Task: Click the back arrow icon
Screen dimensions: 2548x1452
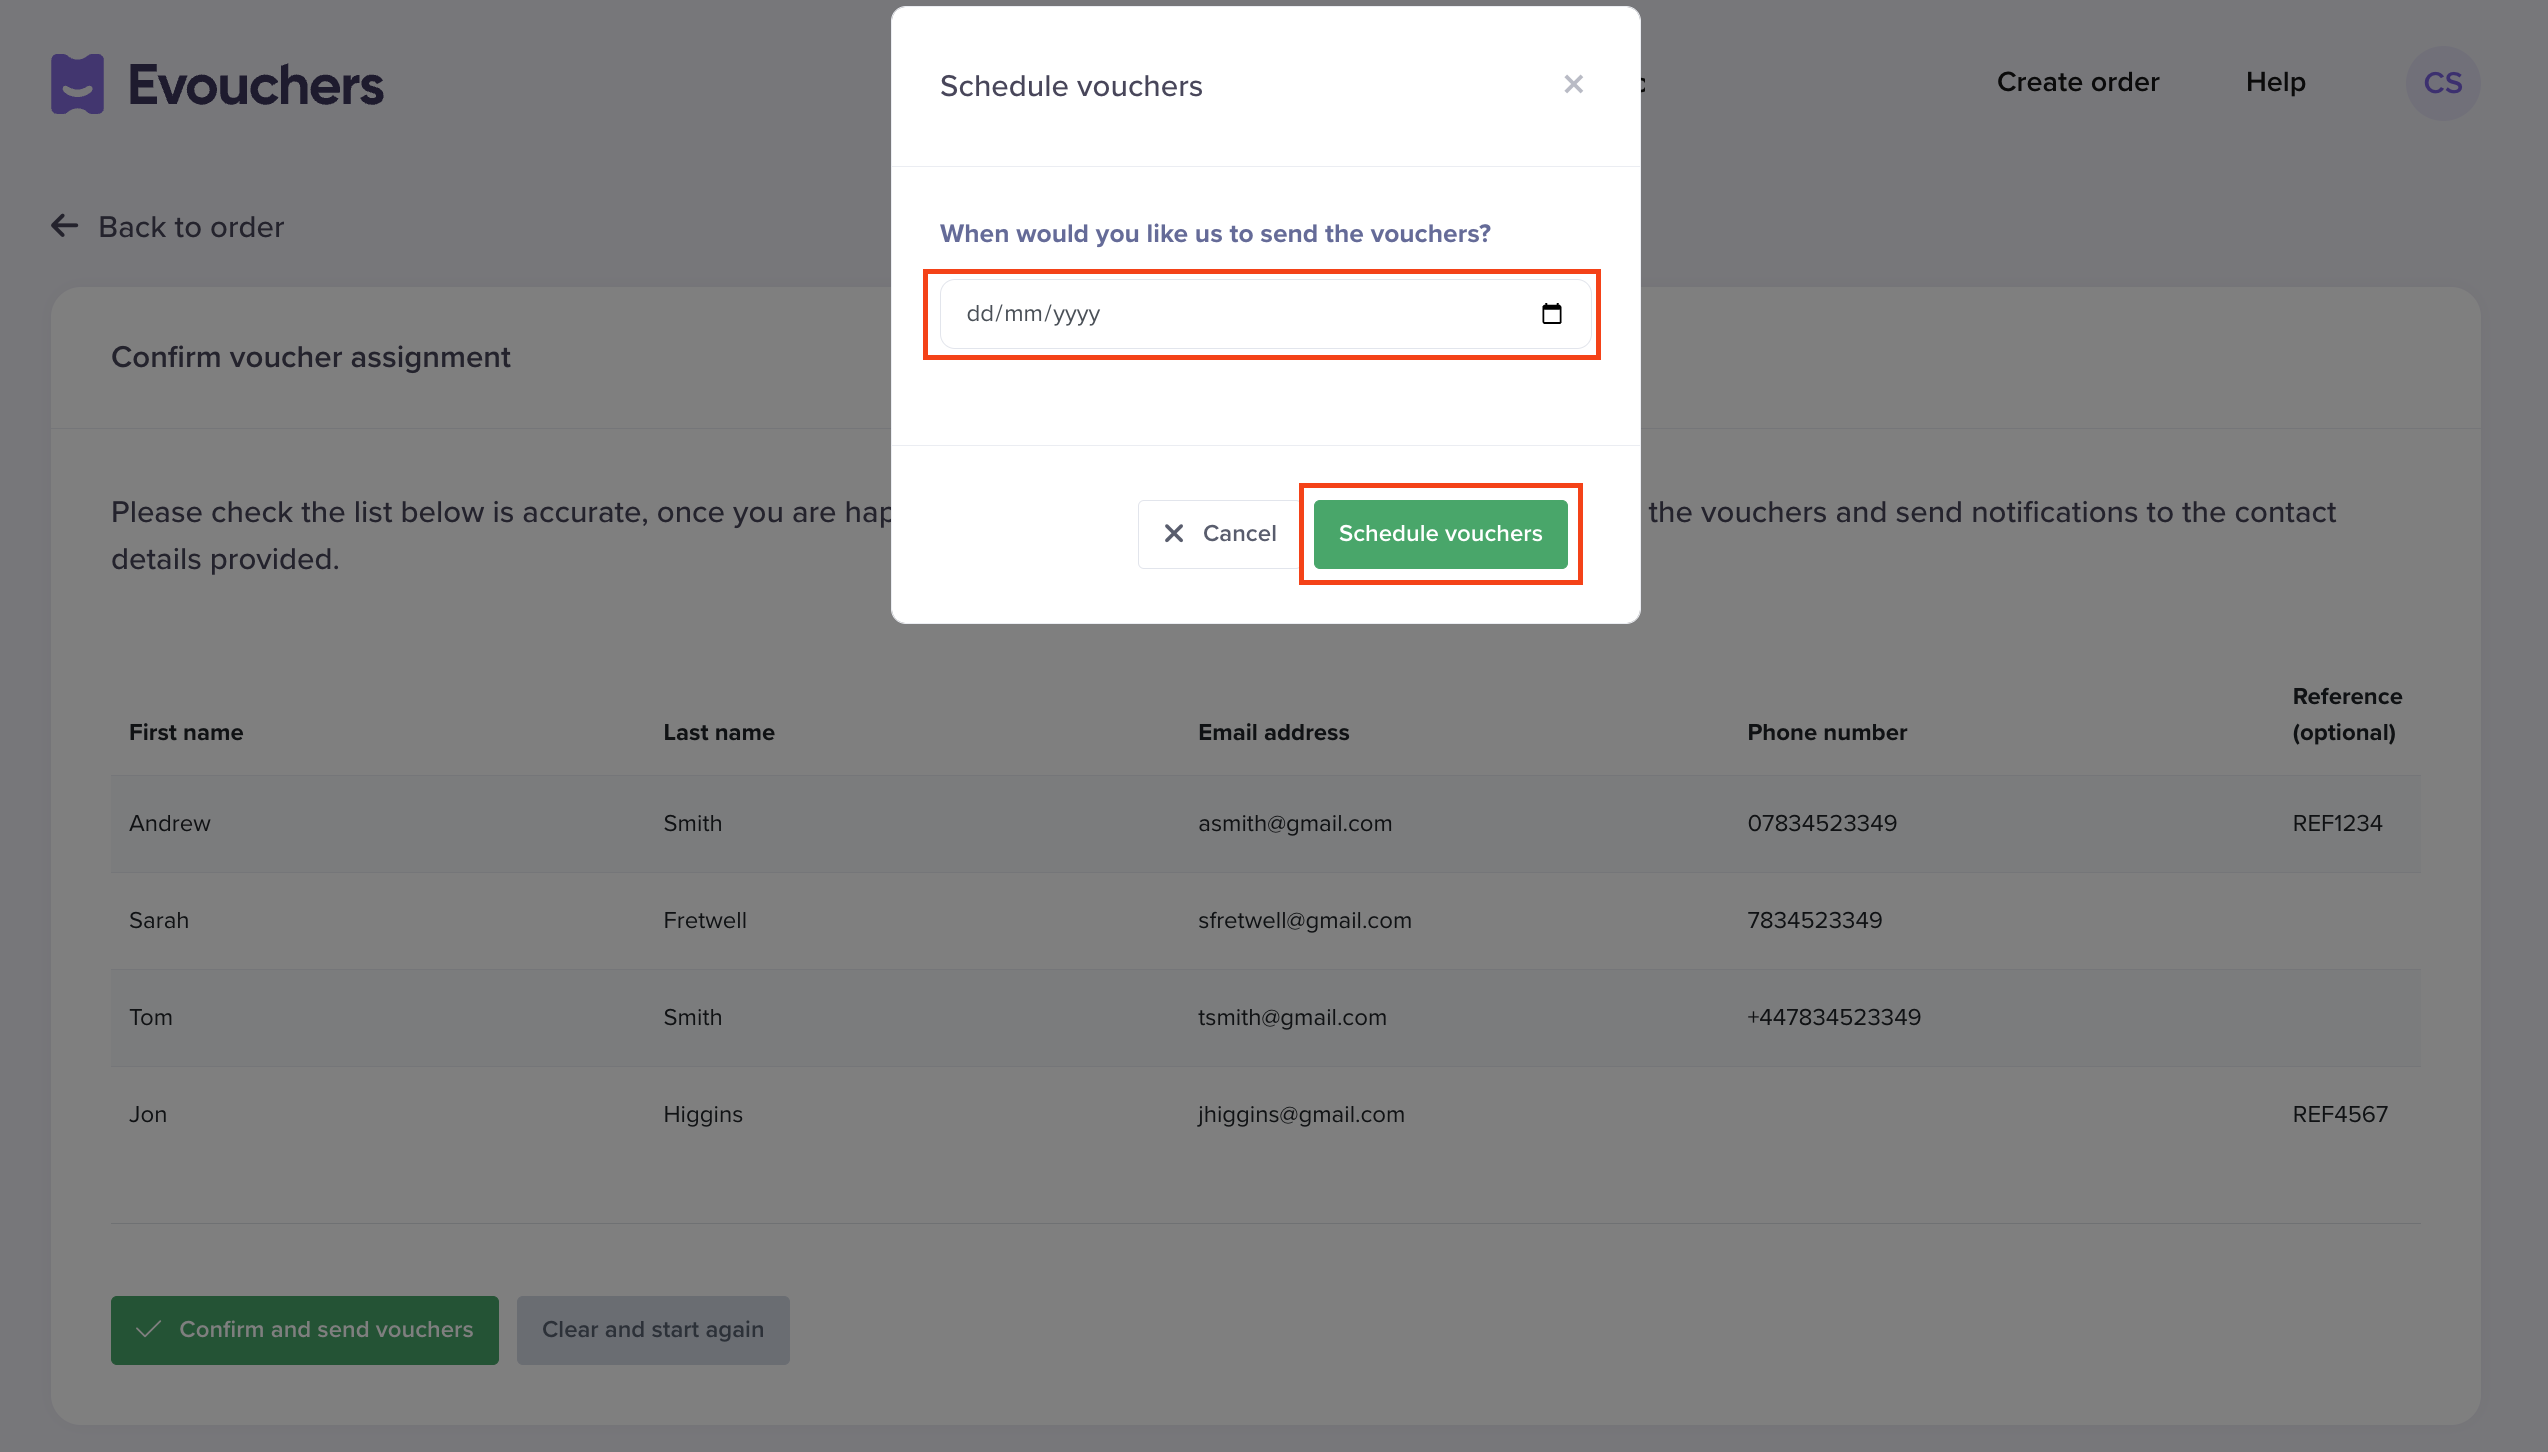Action: click(x=65, y=227)
